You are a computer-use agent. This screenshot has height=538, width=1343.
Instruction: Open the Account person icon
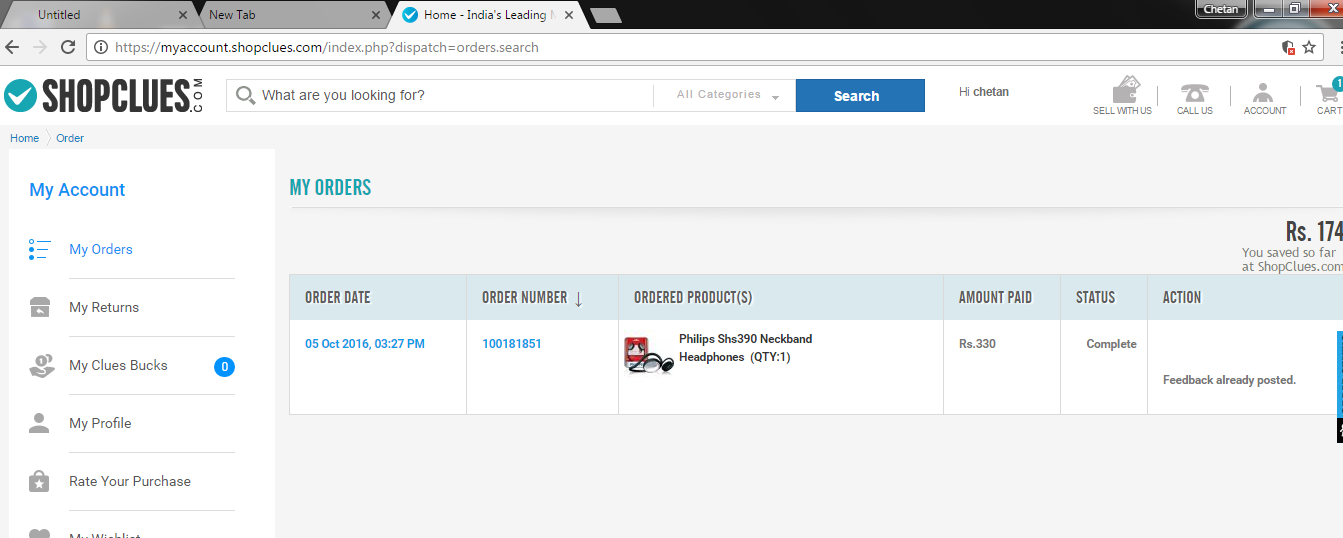1263,92
